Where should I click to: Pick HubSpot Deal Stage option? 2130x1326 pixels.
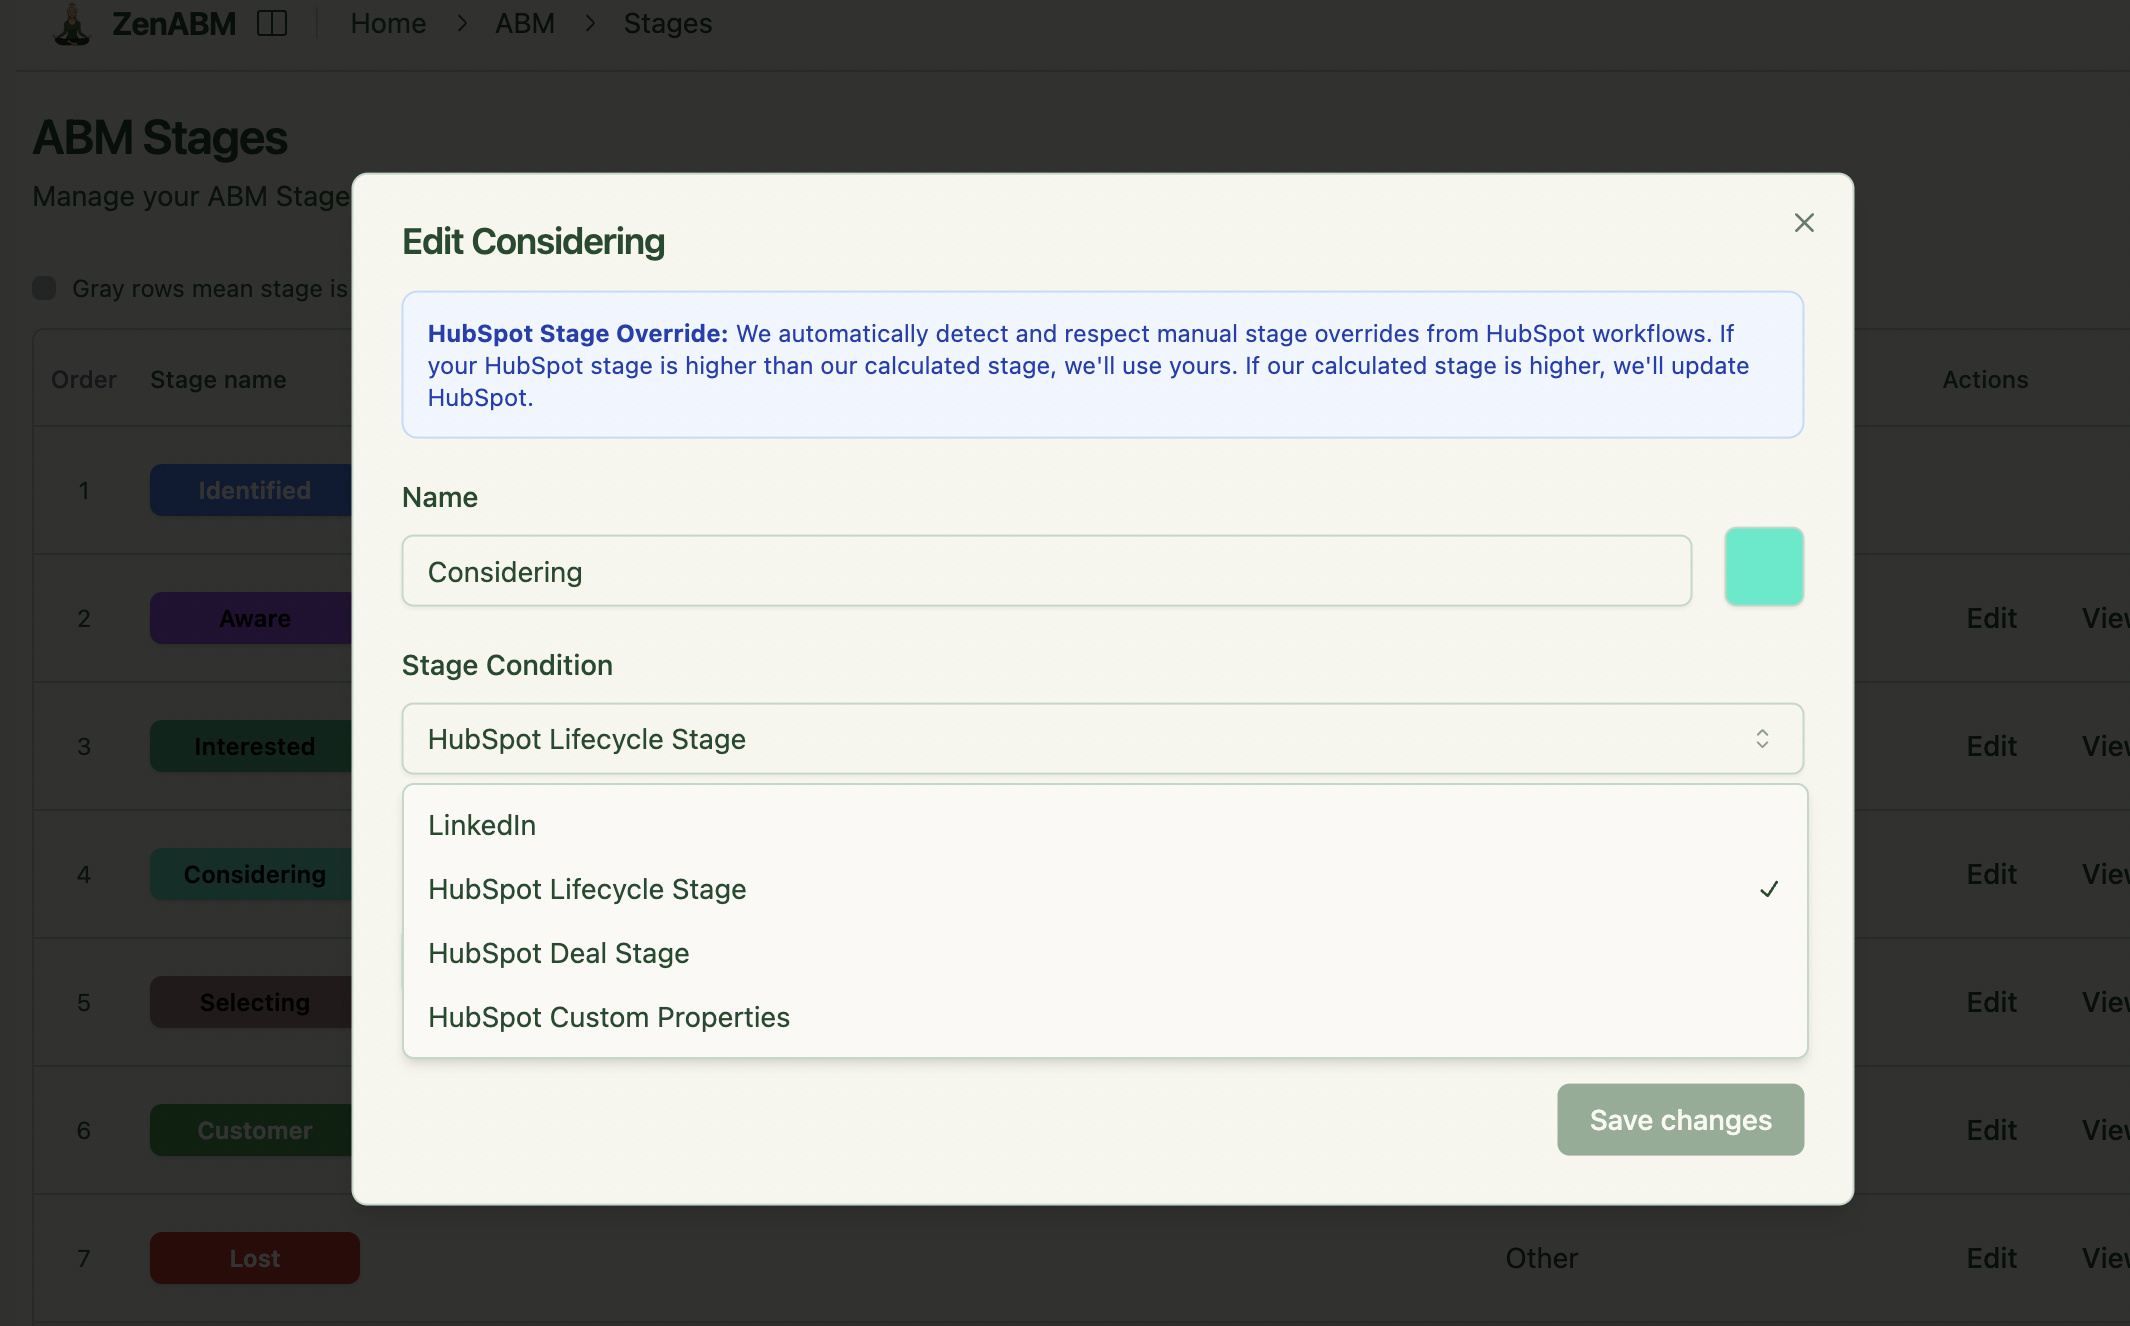click(558, 953)
